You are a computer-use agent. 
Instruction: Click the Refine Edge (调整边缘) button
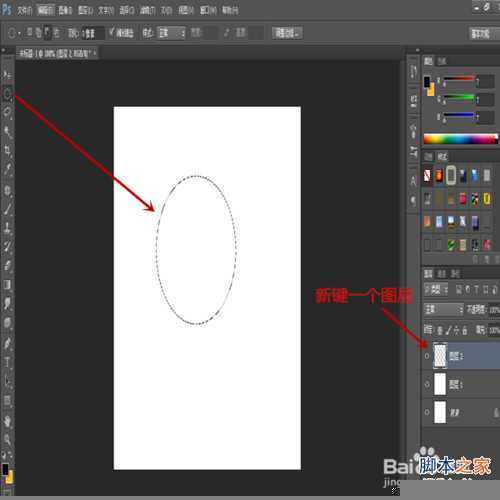point(287,33)
